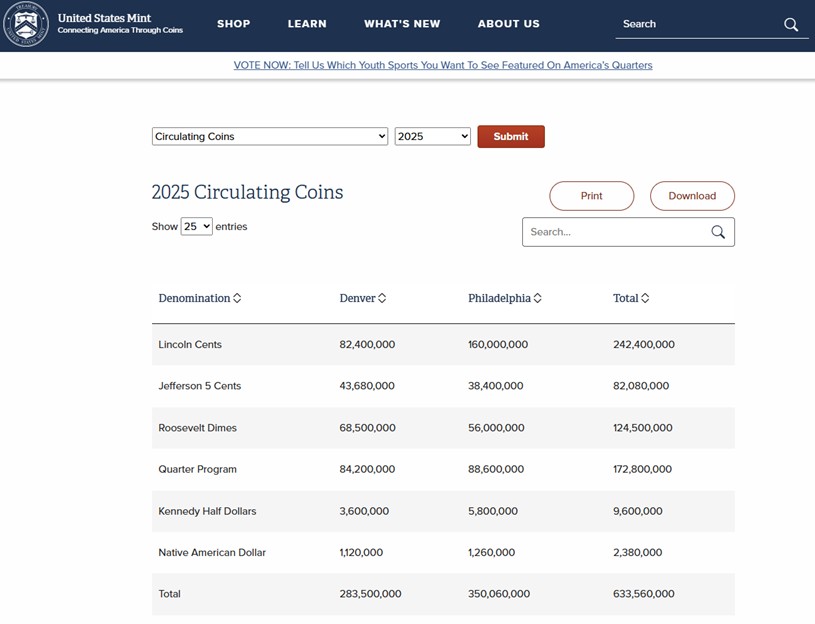Click total value 2,380,000
The image size is (815, 624).
click(637, 553)
